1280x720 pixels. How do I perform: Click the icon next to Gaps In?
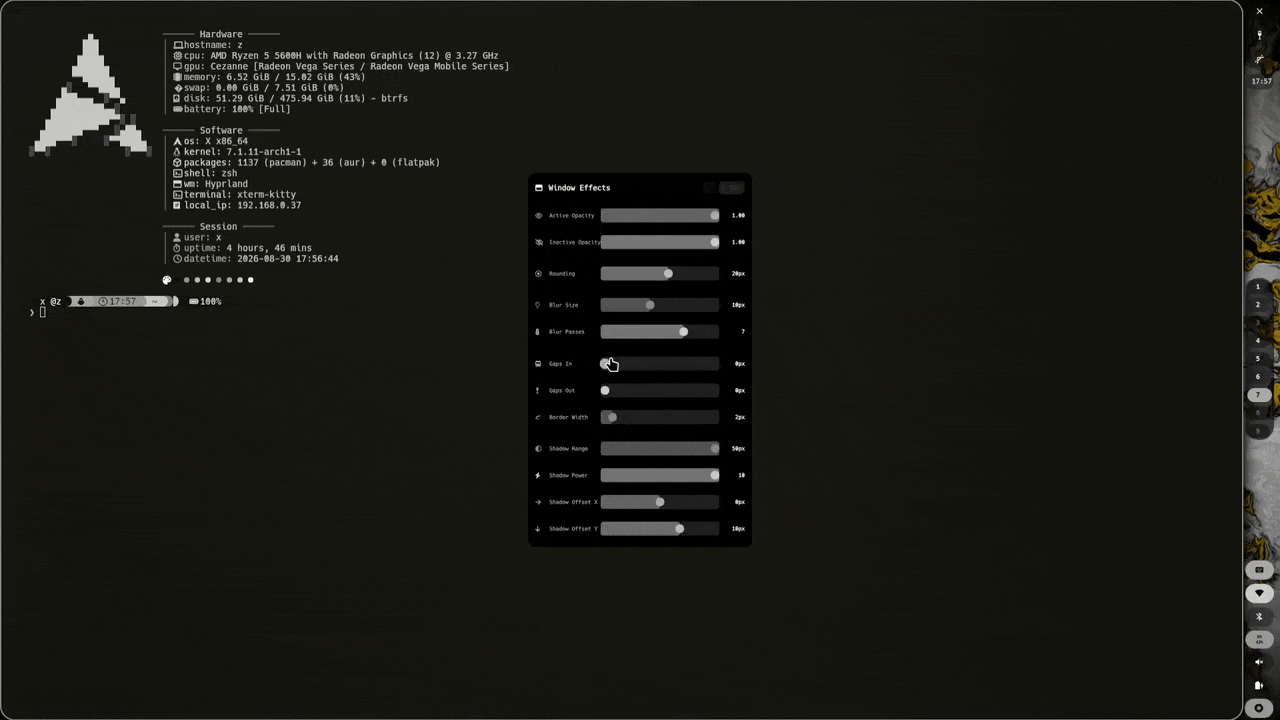point(538,364)
